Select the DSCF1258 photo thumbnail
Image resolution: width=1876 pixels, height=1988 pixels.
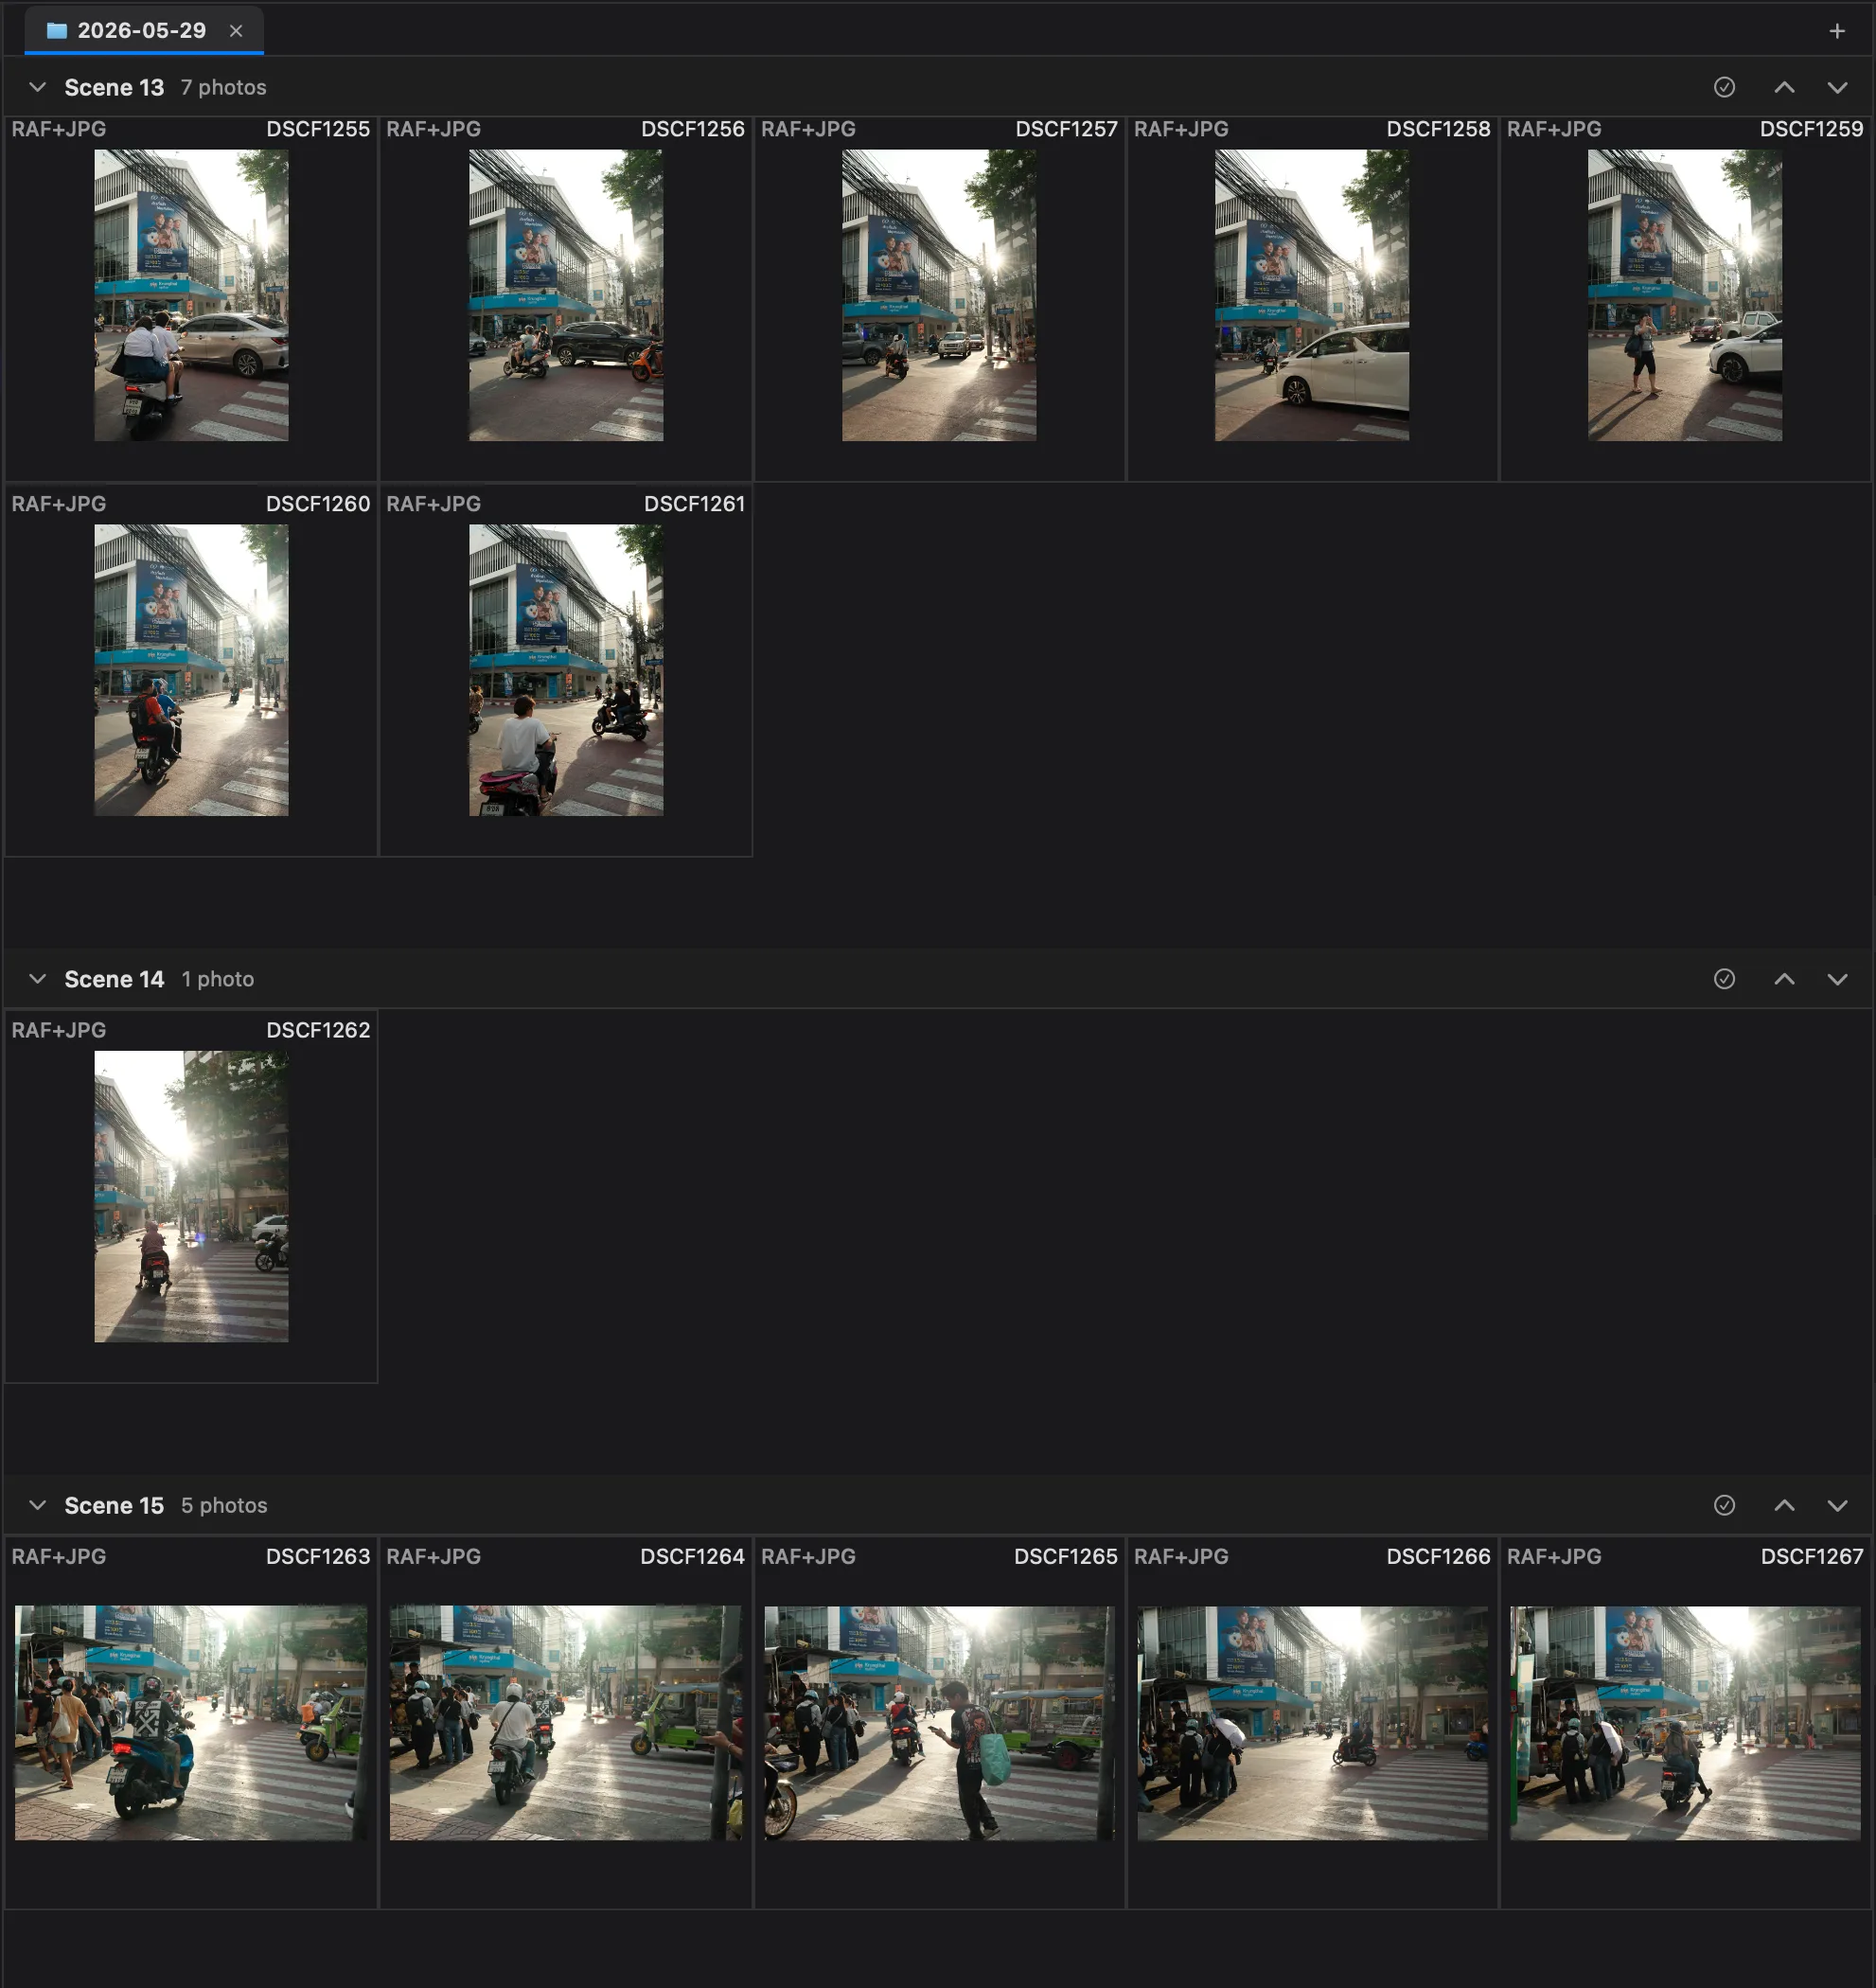pyautogui.click(x=1312, y=295)
